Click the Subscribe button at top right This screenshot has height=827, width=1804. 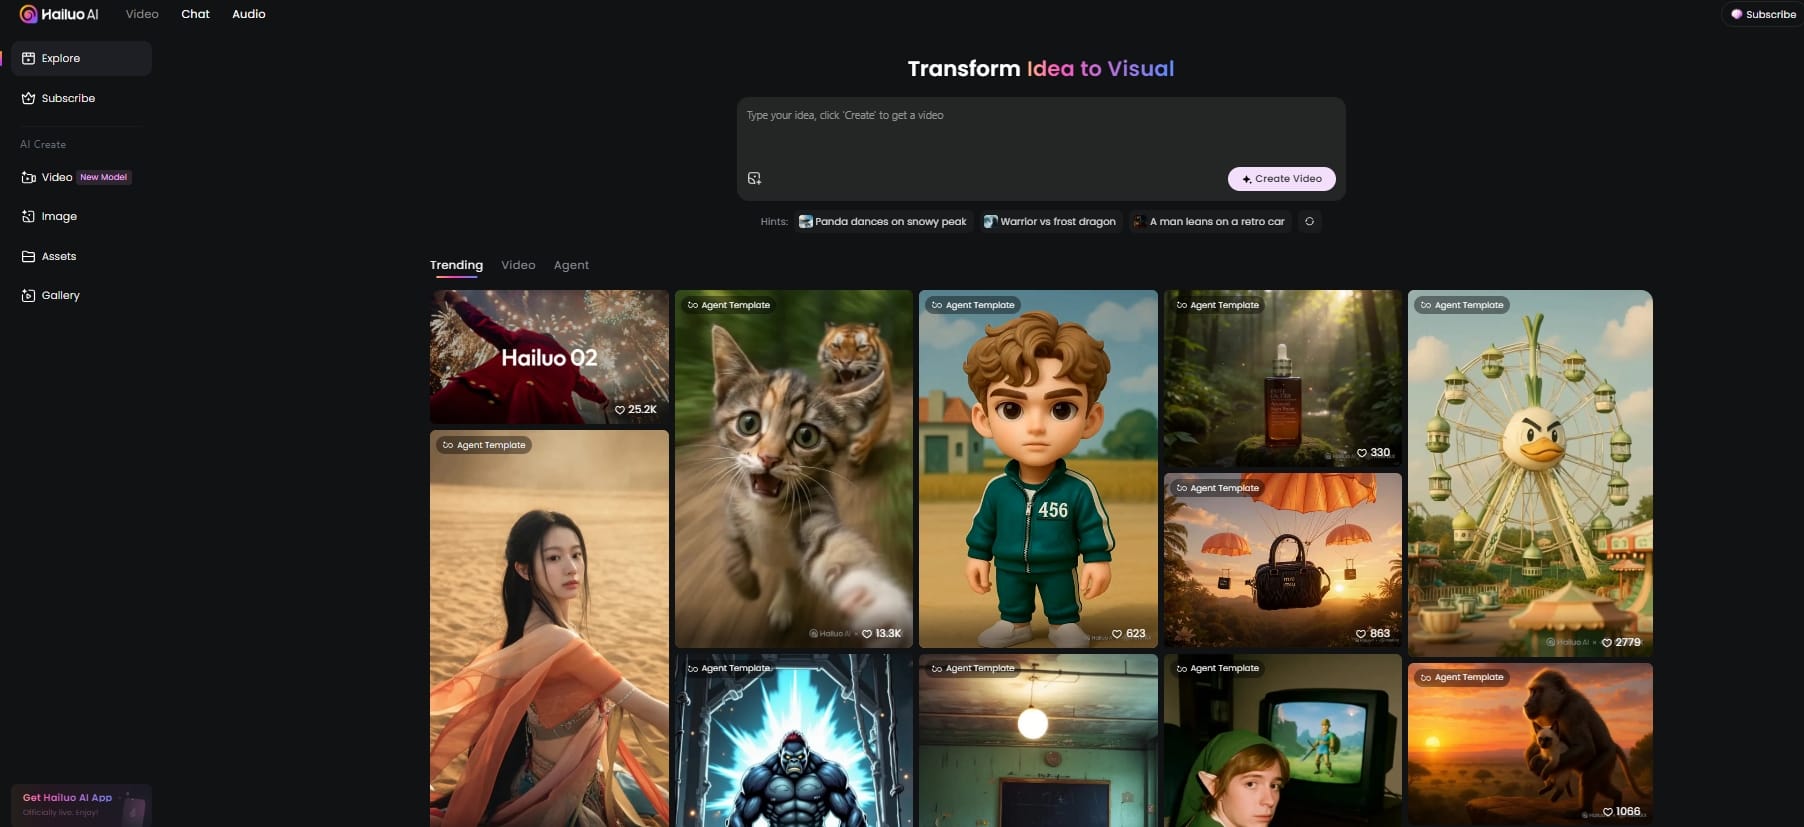tap(1763, 14)
